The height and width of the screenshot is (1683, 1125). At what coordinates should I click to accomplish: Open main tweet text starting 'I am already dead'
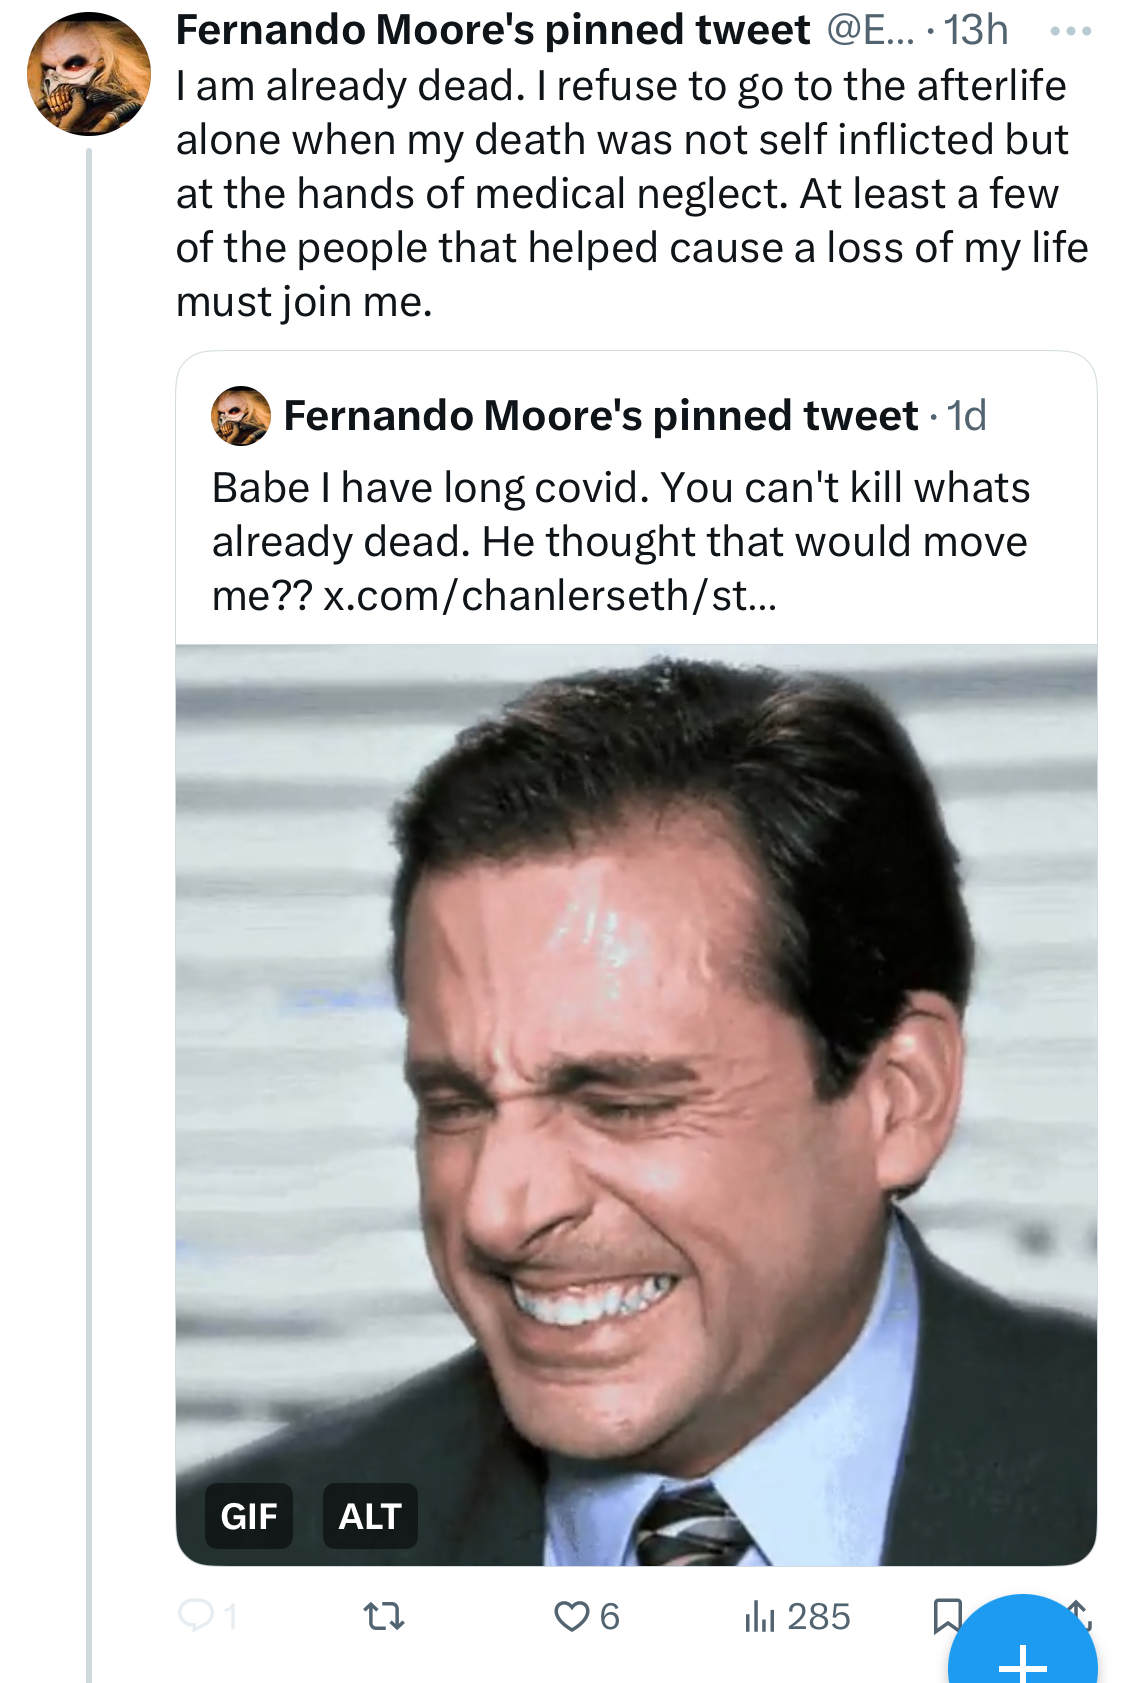(632, 193)
